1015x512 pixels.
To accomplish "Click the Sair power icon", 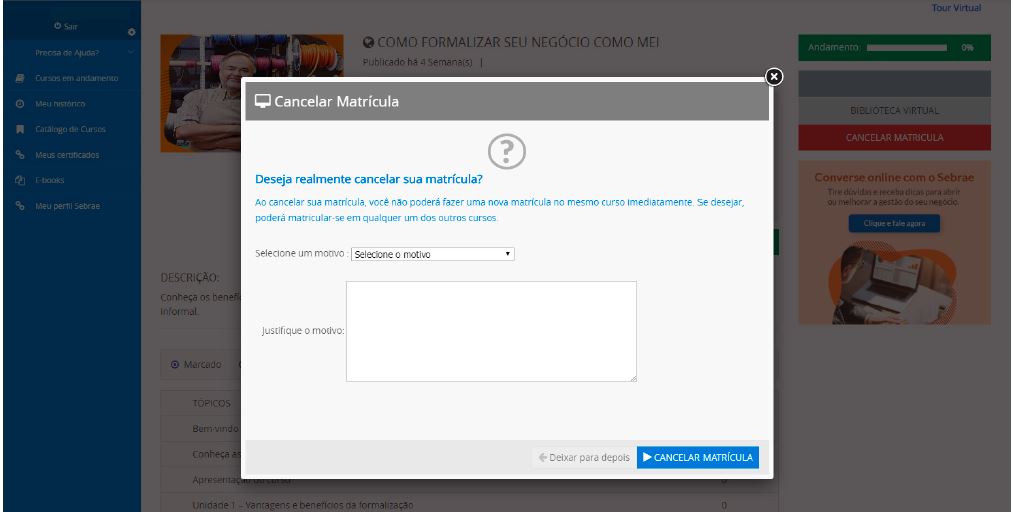I will 58,25.
